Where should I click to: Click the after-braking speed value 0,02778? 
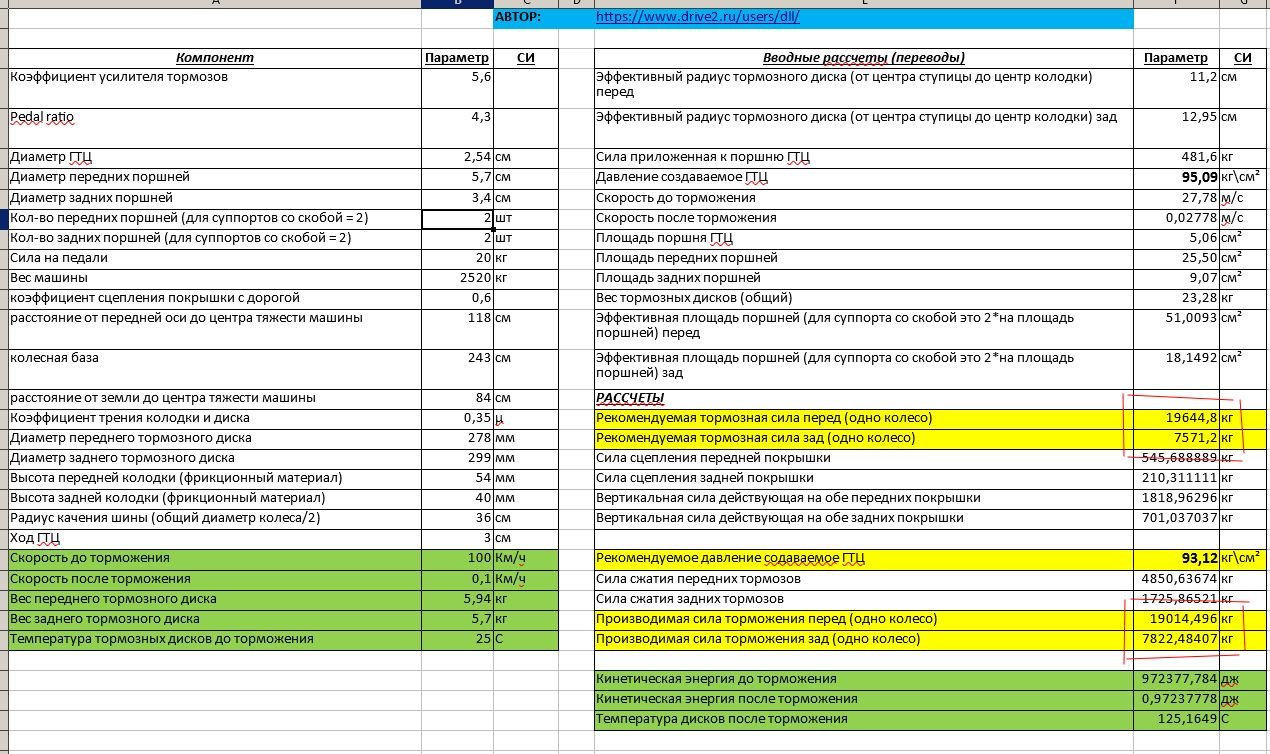coord(1176,218)
